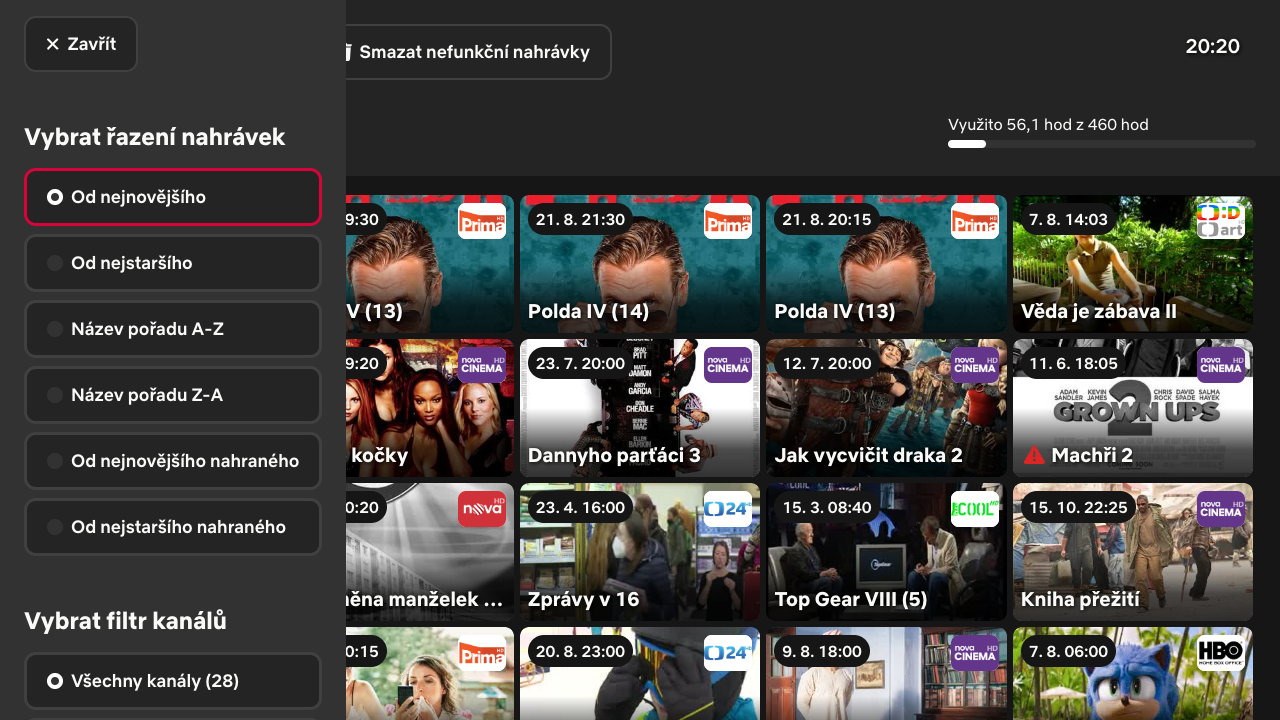This screenshot has height=720, width=1280.
Task: Select 'Všechny kanály (28)' channel filter
Action: point(173,681)
